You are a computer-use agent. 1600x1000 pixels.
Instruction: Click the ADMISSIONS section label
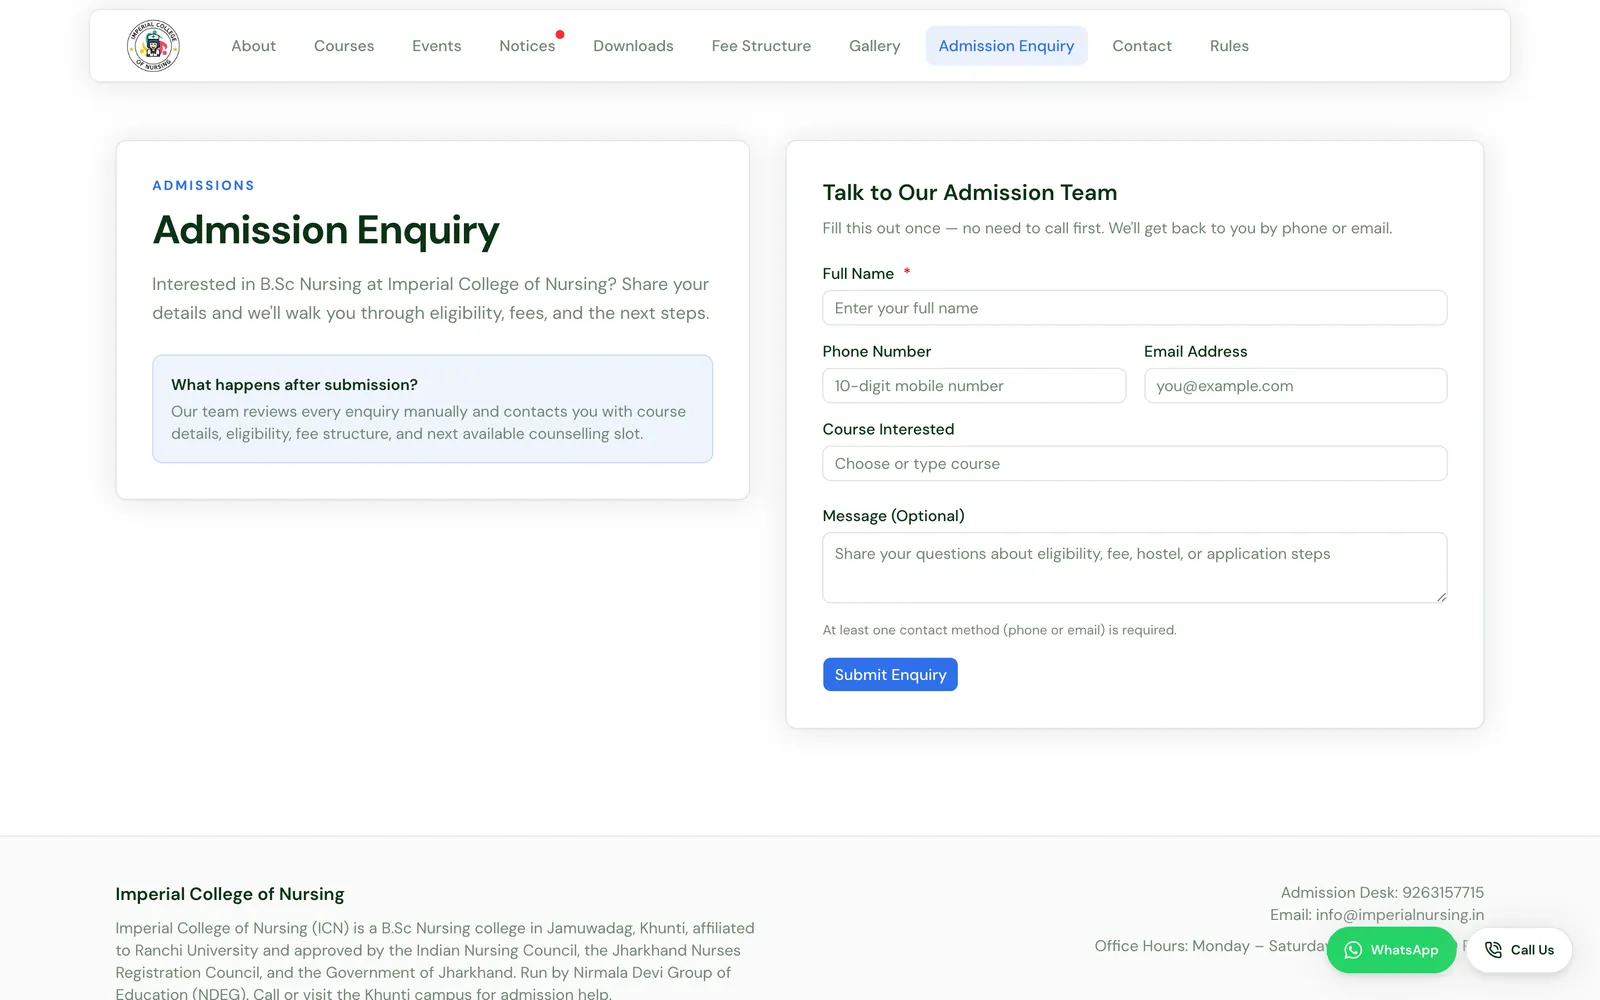(x=203, y=186)
